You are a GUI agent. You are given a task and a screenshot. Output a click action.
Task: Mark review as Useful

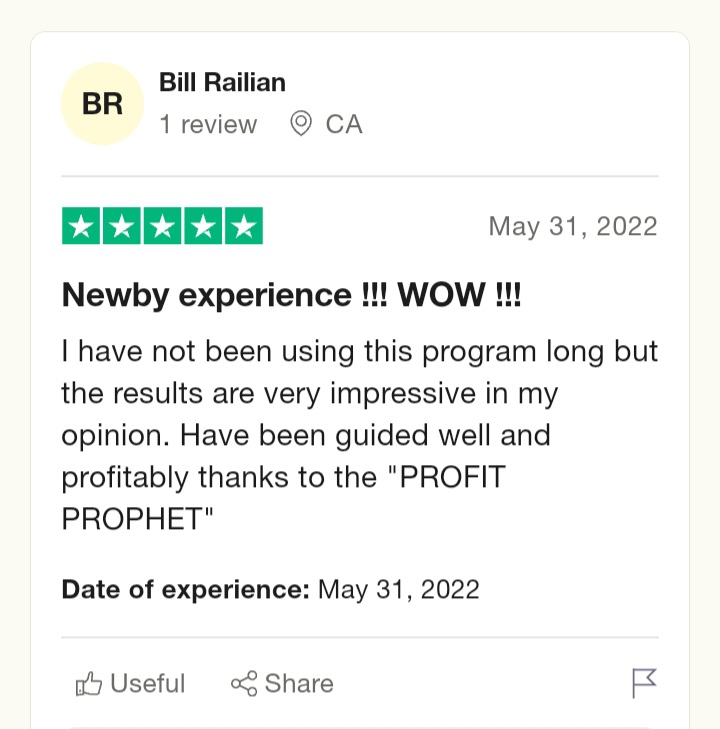[x=131, y=683]
